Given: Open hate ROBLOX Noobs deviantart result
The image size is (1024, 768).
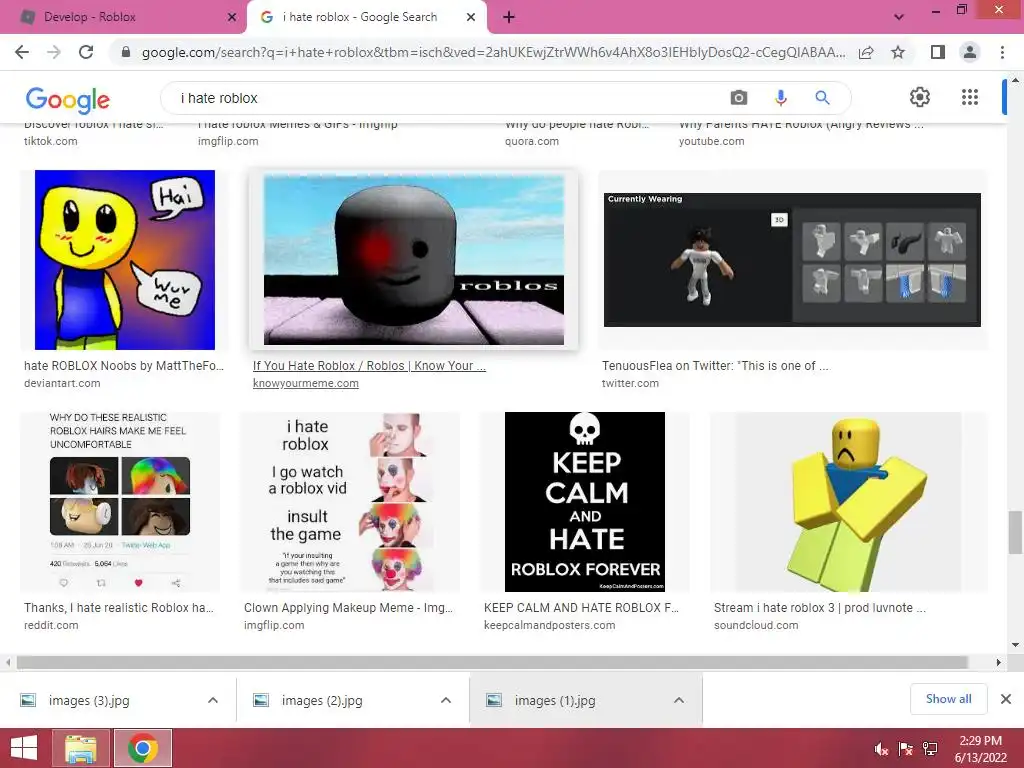Looking at the screenshot, I should (x=124, y=366).
